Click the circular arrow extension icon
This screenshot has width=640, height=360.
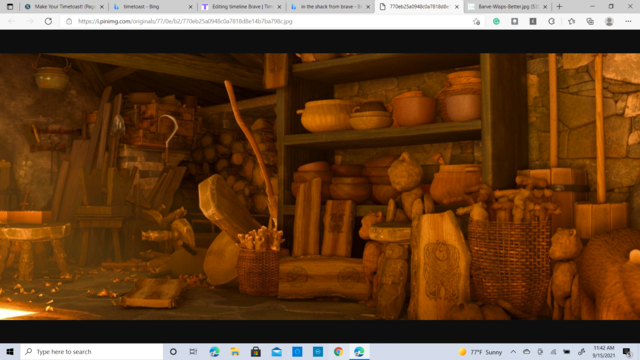[x=551, y=21]
